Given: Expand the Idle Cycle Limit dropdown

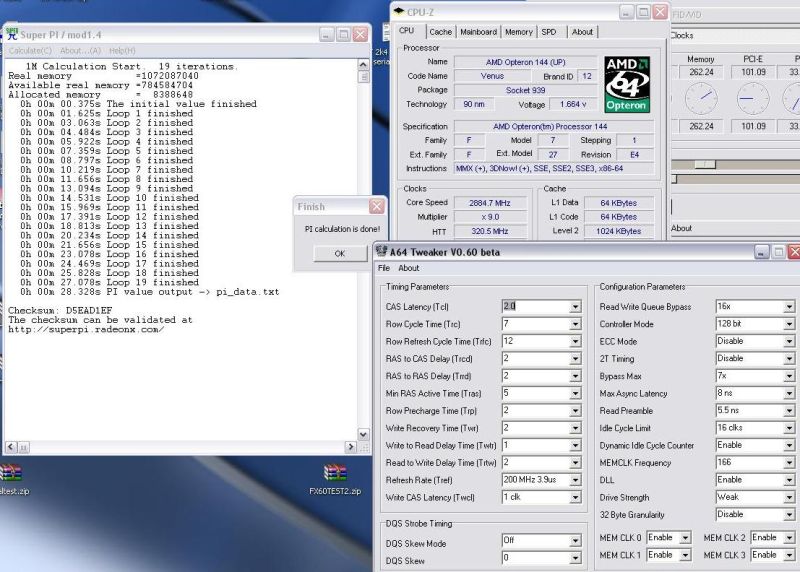Looking at the screenshot, I should pos(789,428).
